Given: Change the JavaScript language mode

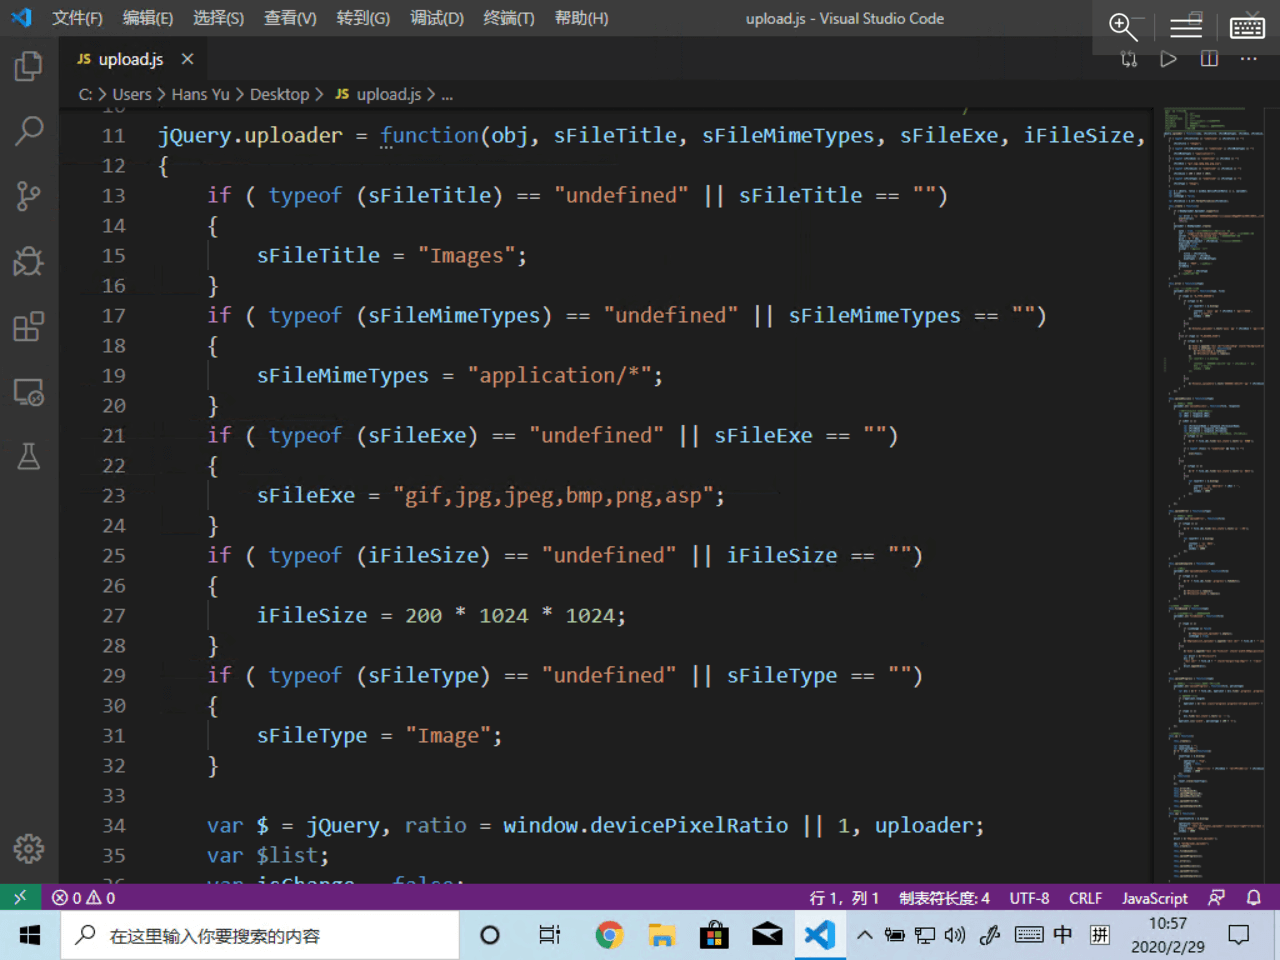Looking at the screenshot, I should pyautogui.click(x=1155, y=897).
